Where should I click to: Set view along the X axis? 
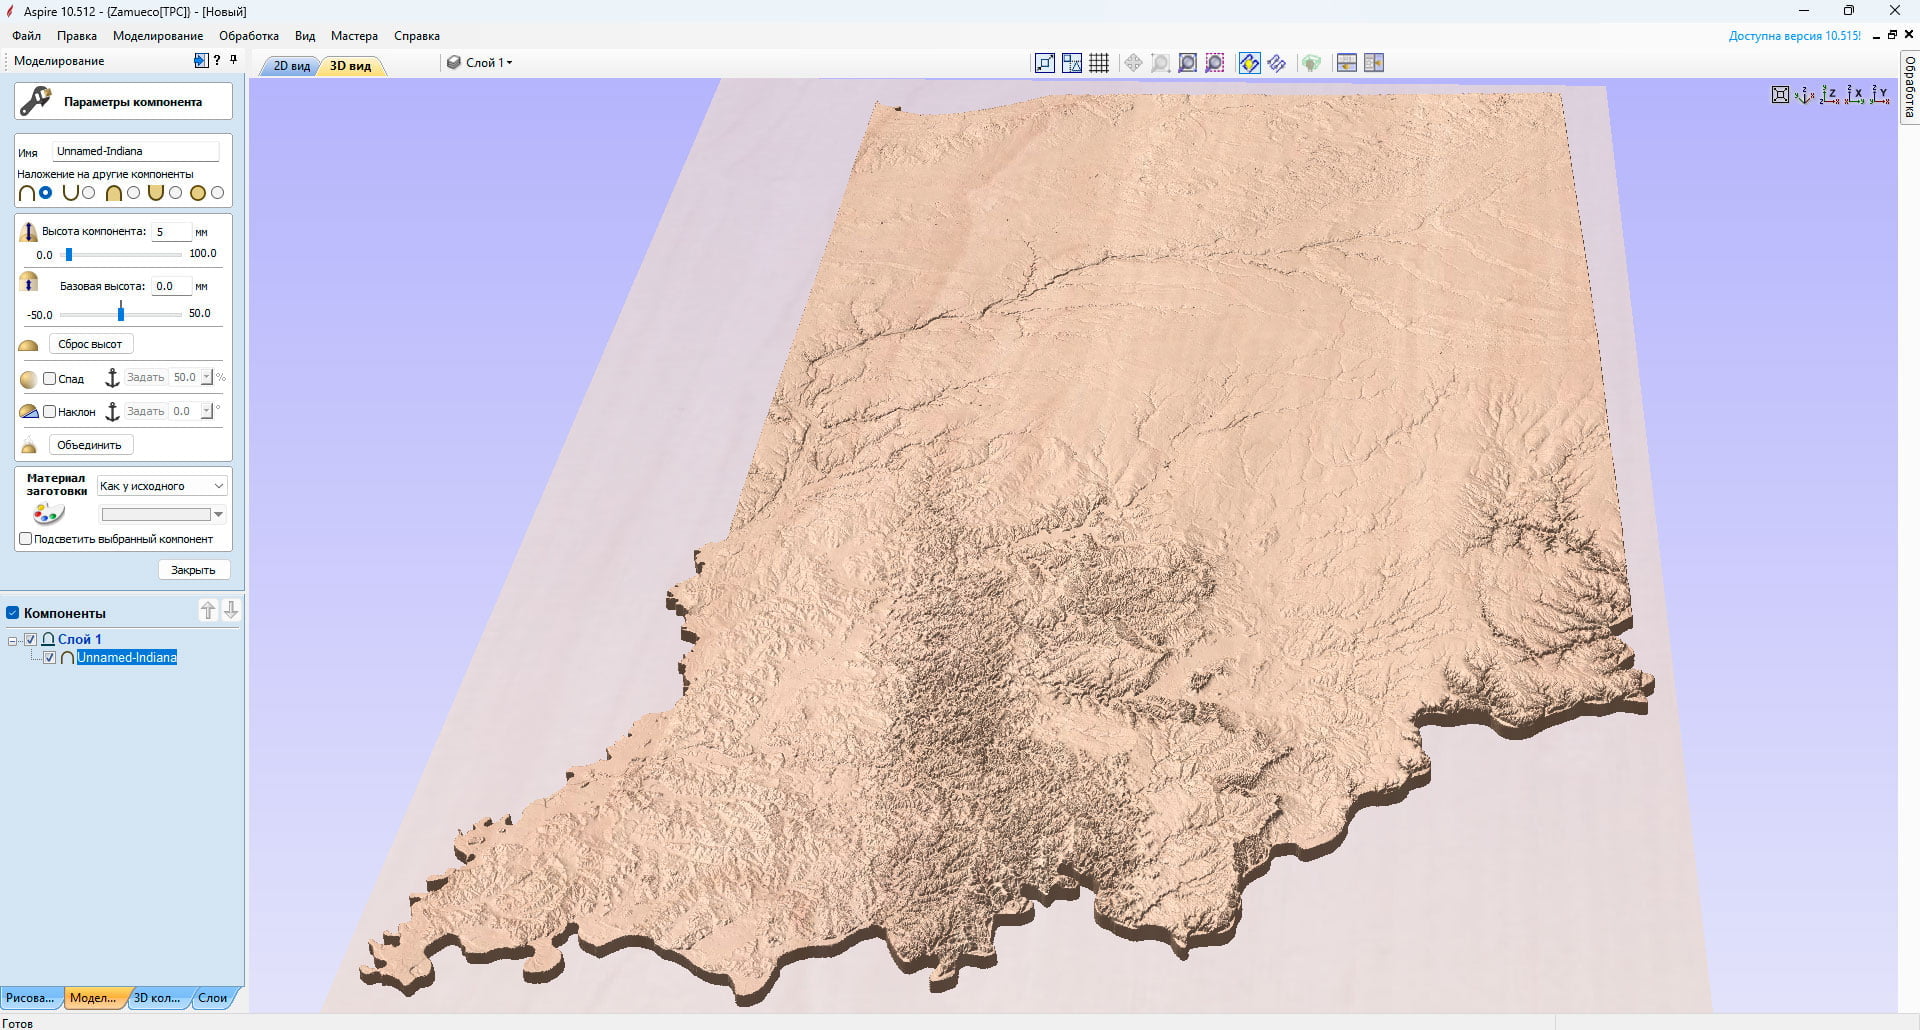pos(1855,95)
